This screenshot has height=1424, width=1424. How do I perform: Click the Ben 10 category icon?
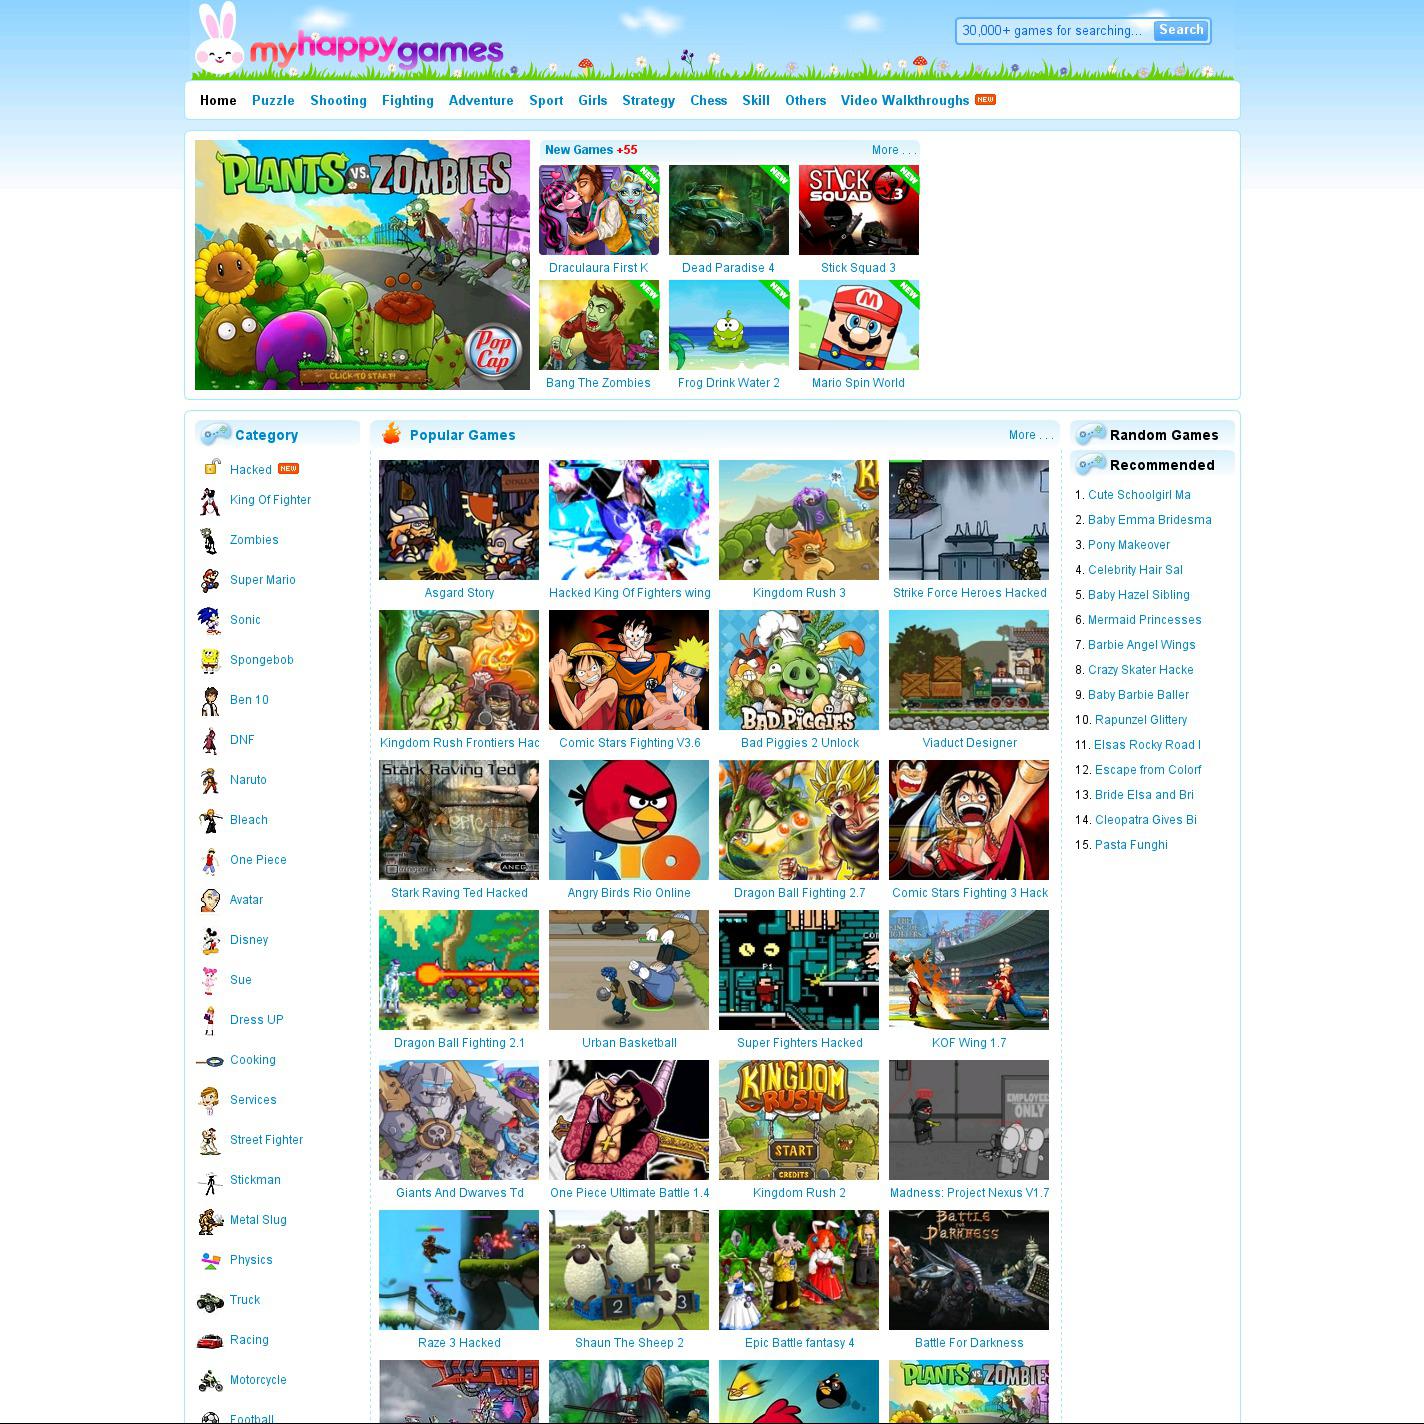pyautogui.click(x=209, y=700)
